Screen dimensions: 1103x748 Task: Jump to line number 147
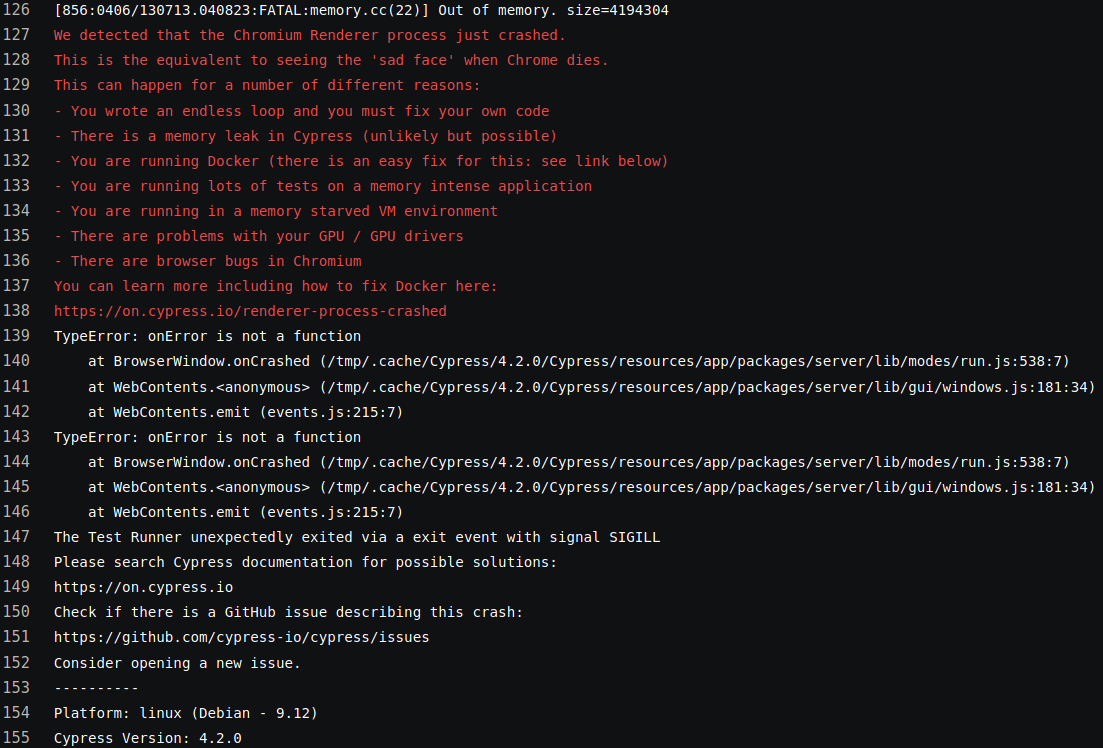16,537
